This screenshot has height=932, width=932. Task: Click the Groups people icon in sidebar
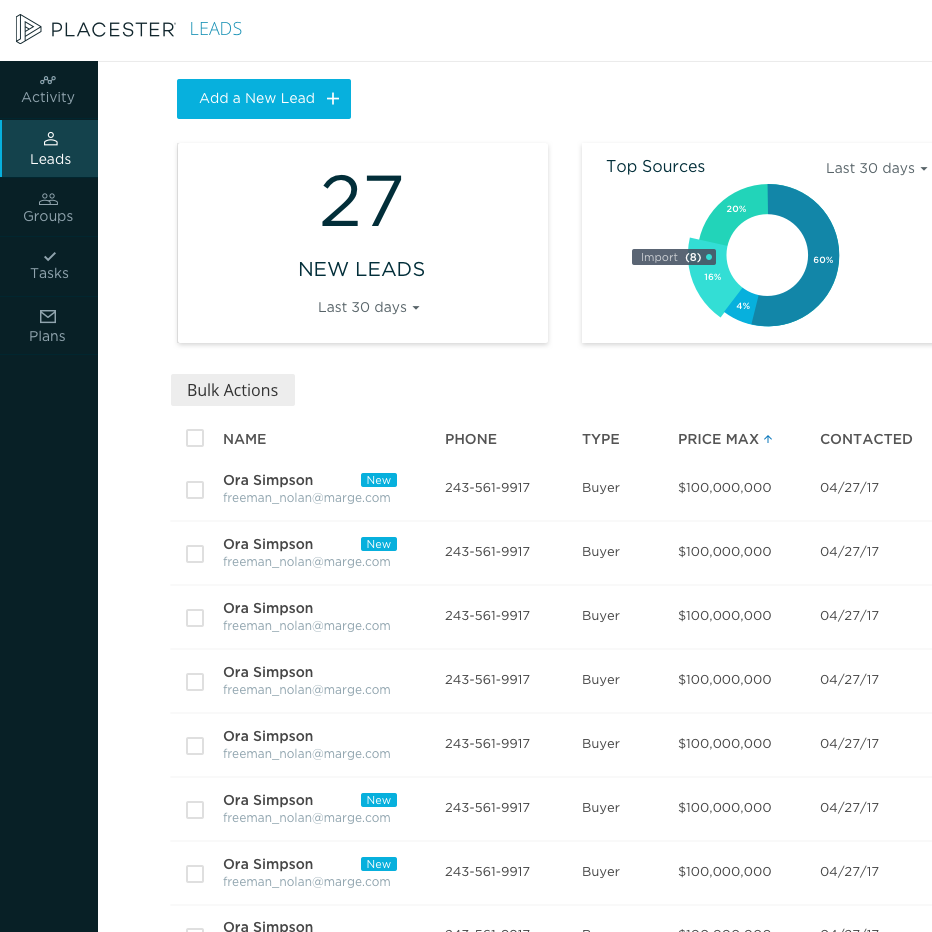tap(48, 199)
